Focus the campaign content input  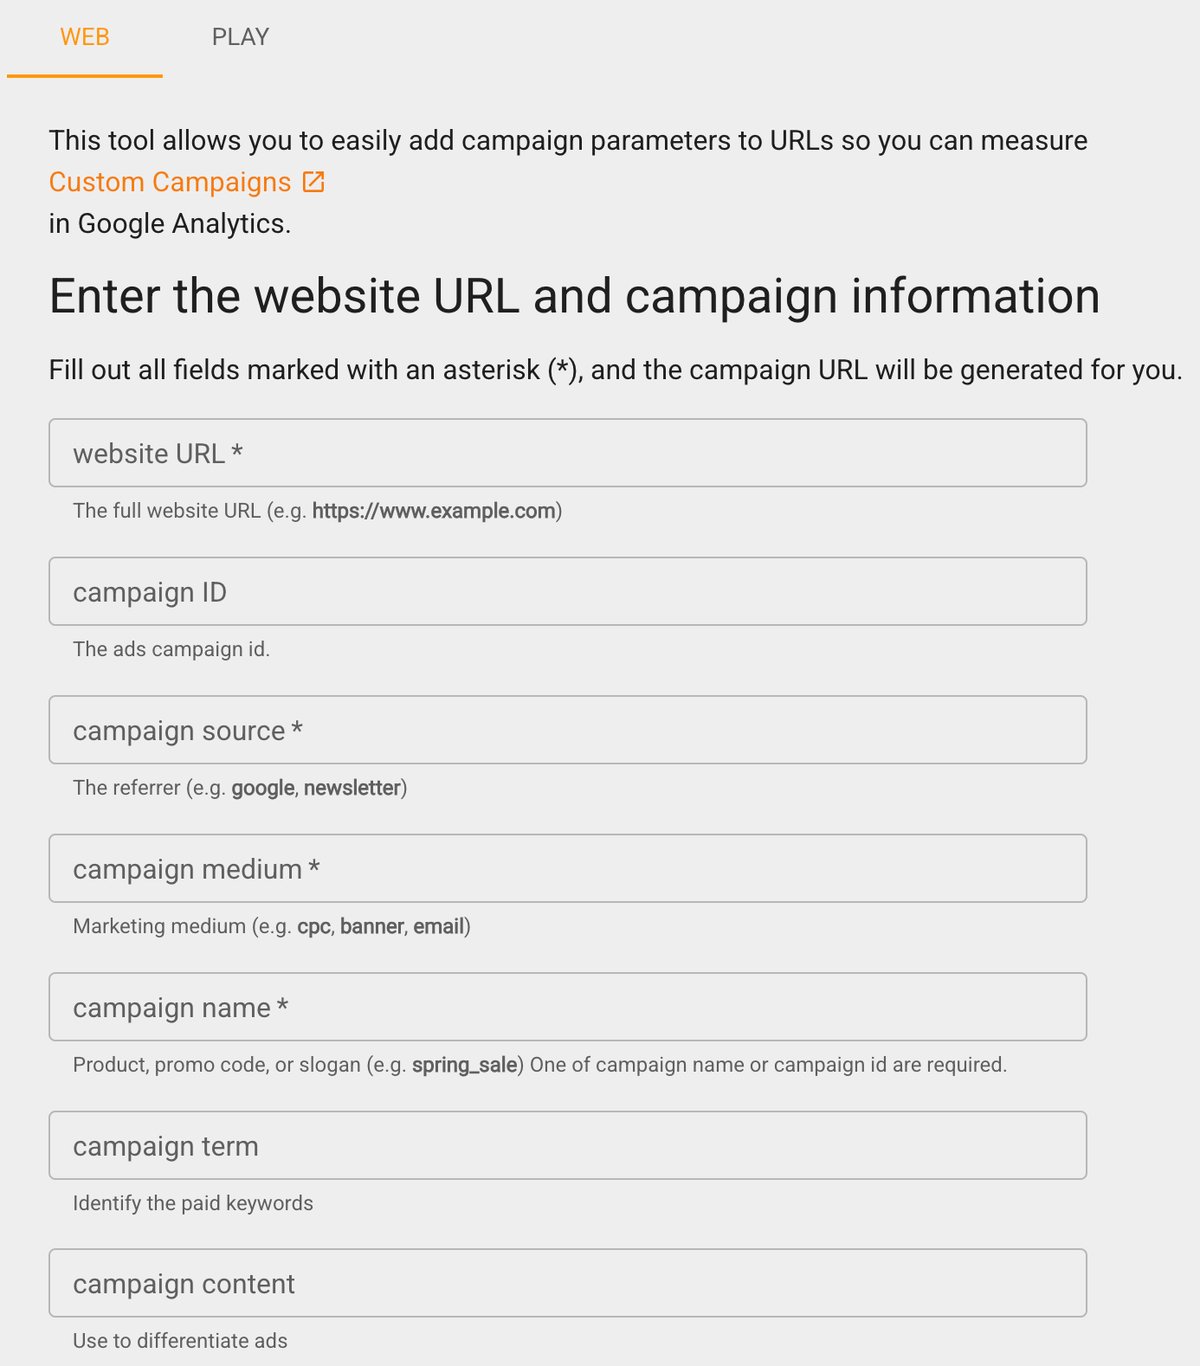[x=568, y=1283]
